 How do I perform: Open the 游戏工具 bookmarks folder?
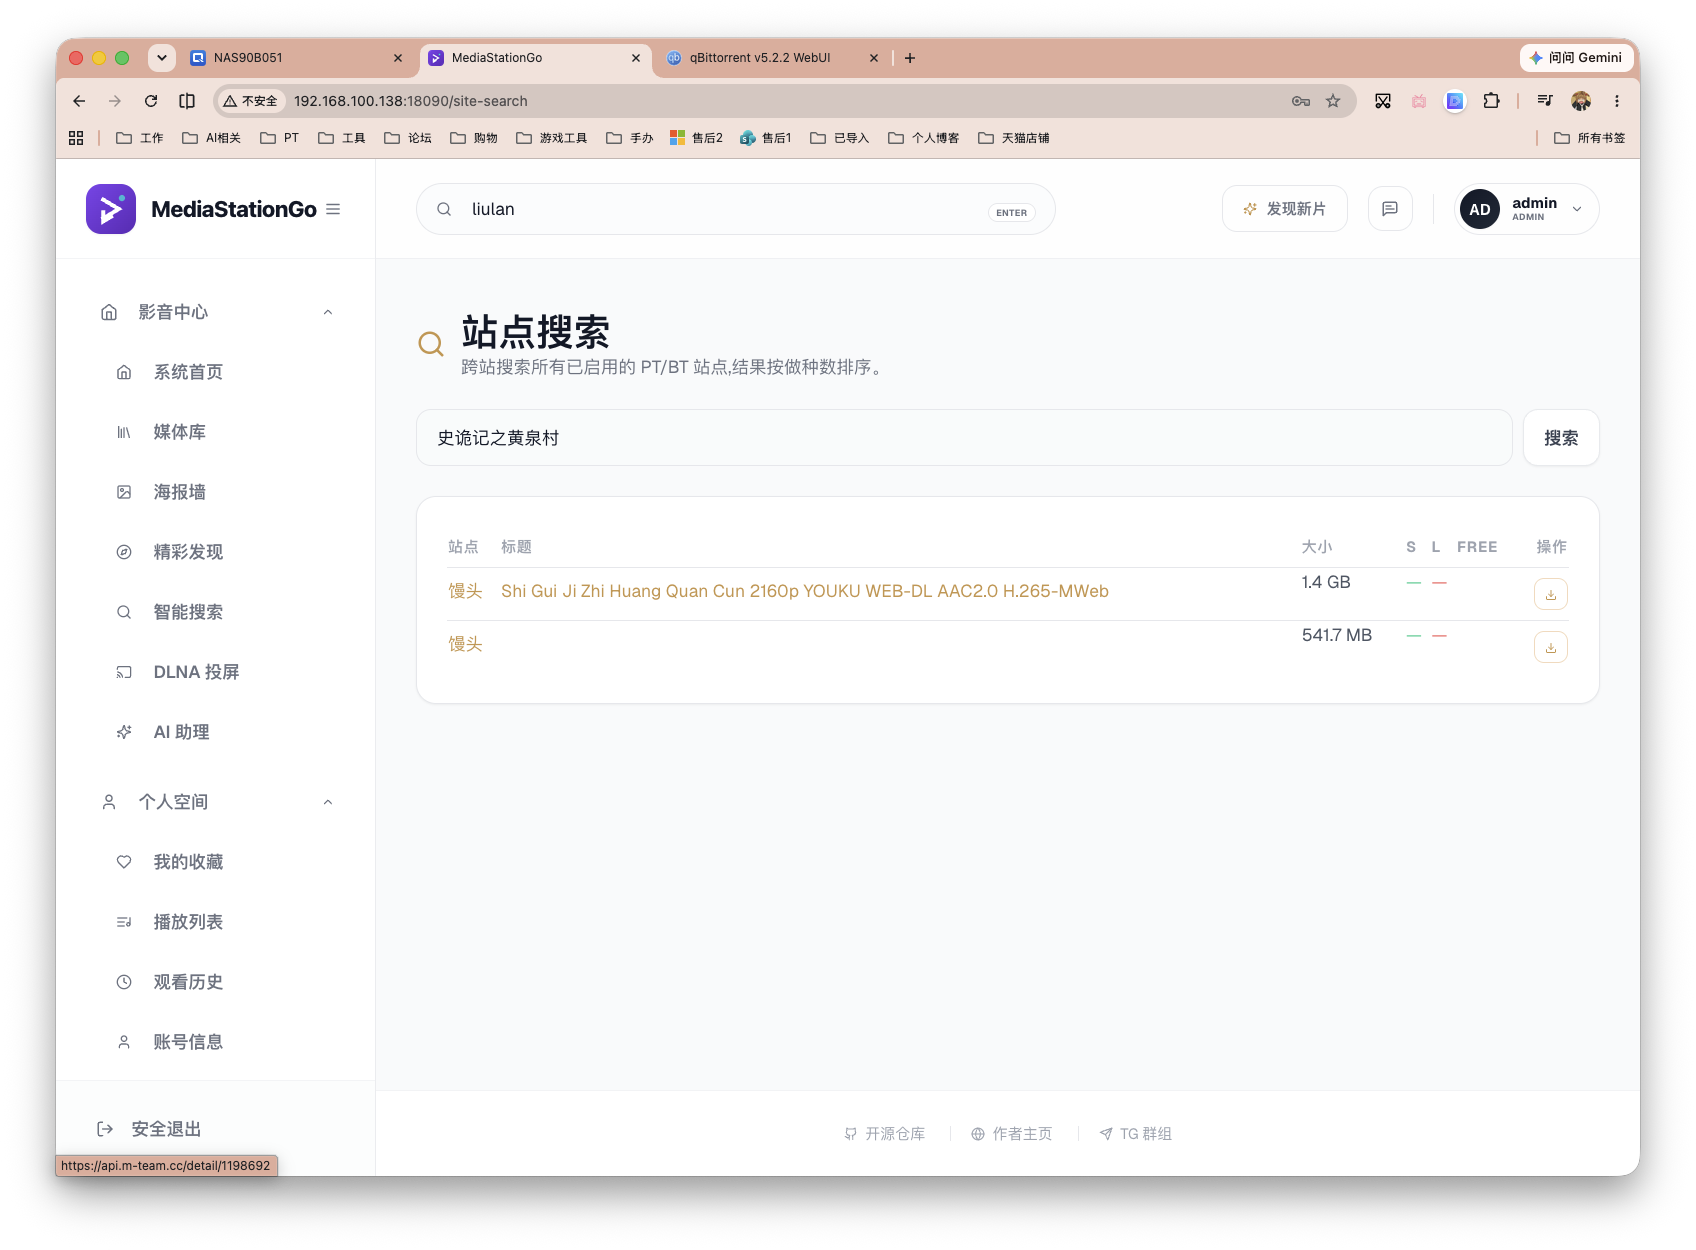coord(552,138)
